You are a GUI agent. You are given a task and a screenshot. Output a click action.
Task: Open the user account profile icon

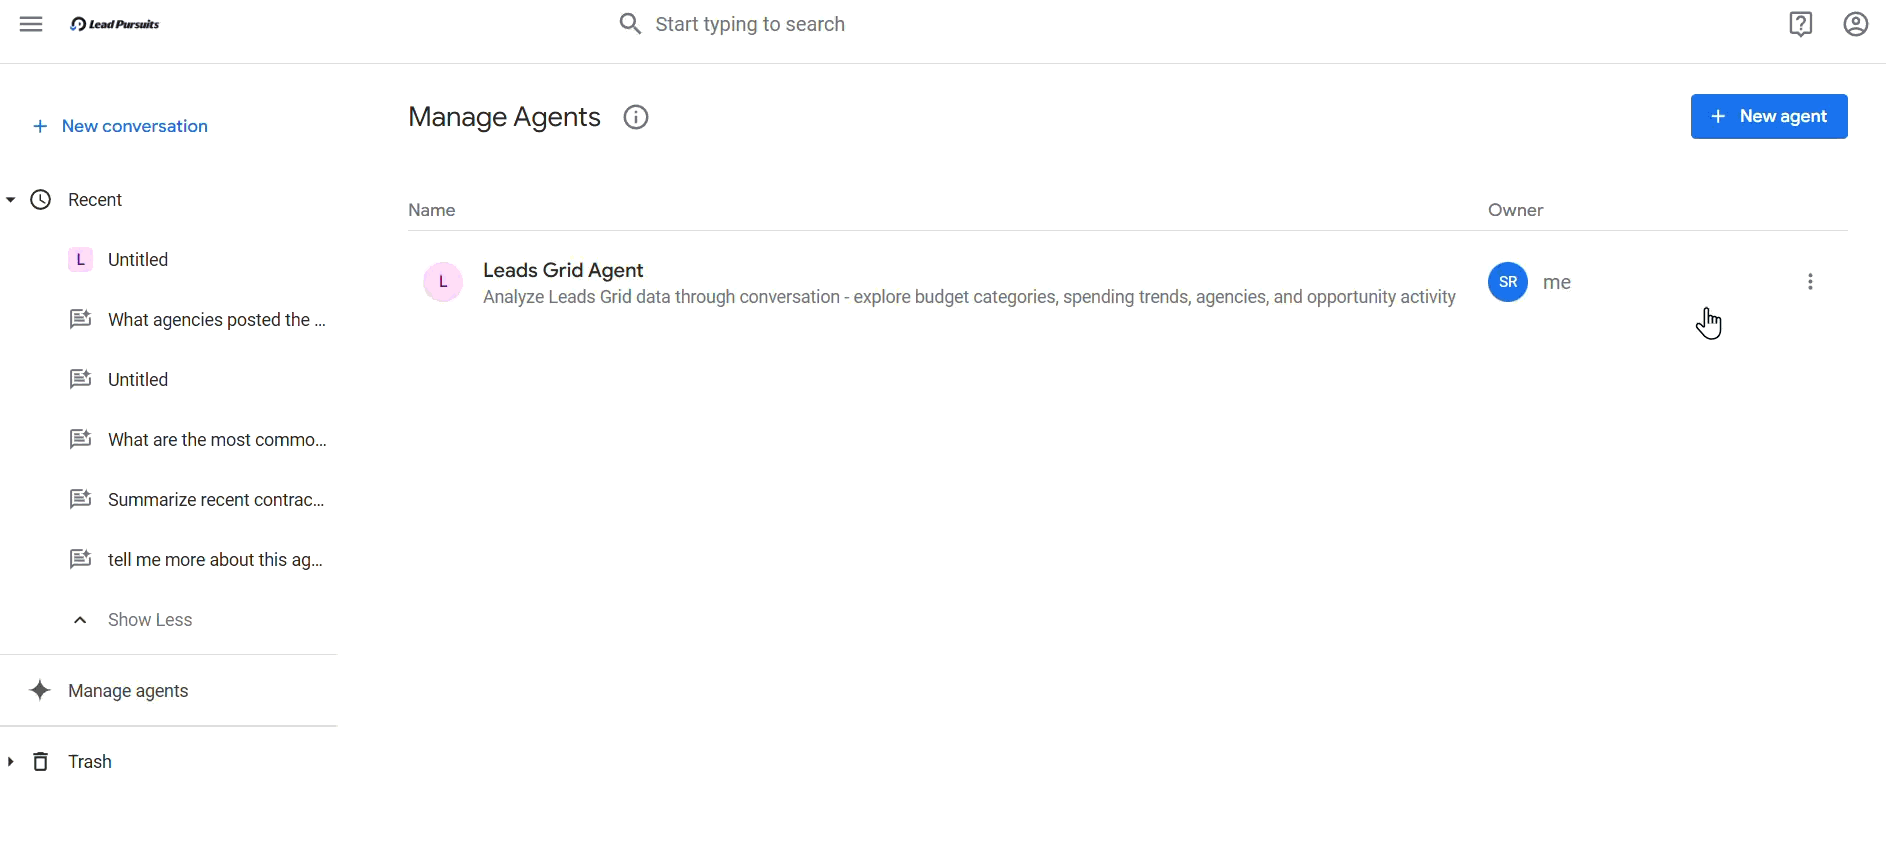click(1856, 24)
